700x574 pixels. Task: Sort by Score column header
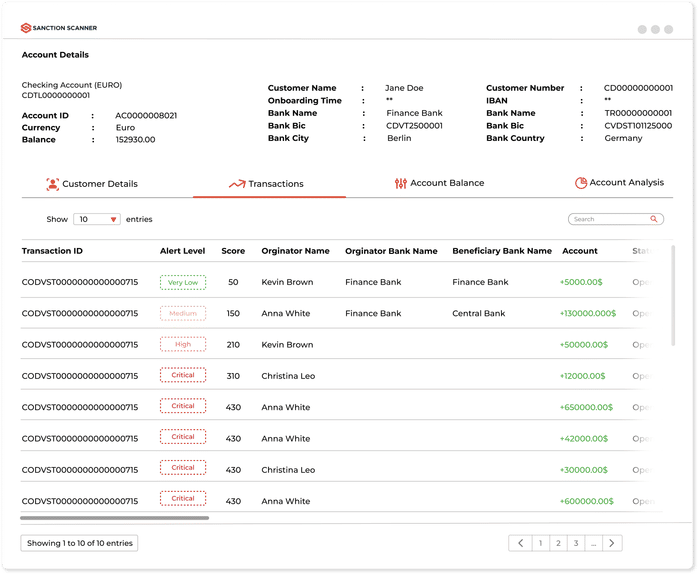pyautogui.click(x=233, y=251)
